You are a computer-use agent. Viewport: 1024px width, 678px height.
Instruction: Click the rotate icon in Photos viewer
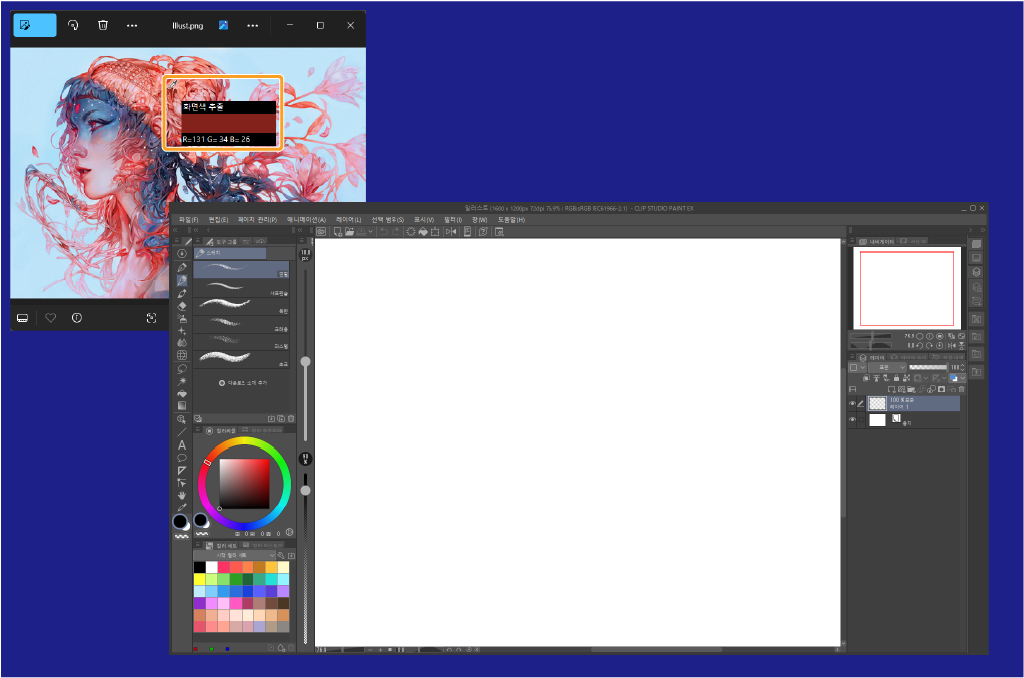73,25
